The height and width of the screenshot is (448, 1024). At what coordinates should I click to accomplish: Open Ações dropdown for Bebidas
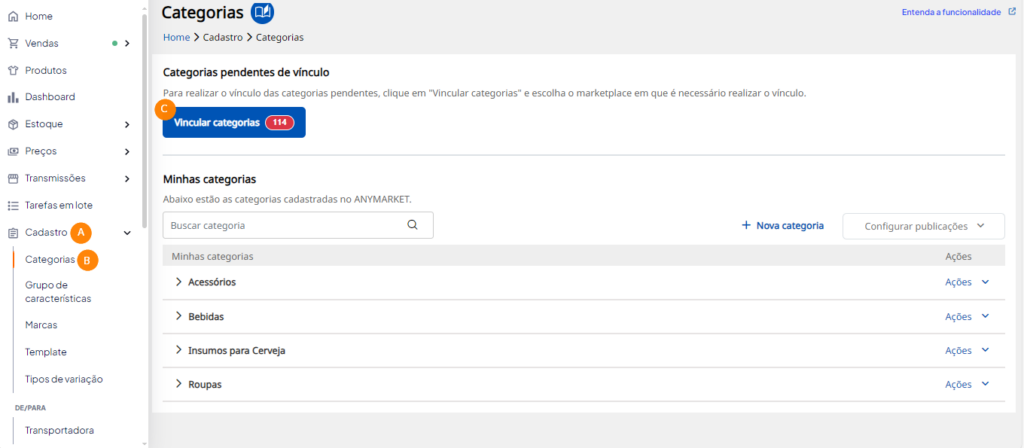967,316
